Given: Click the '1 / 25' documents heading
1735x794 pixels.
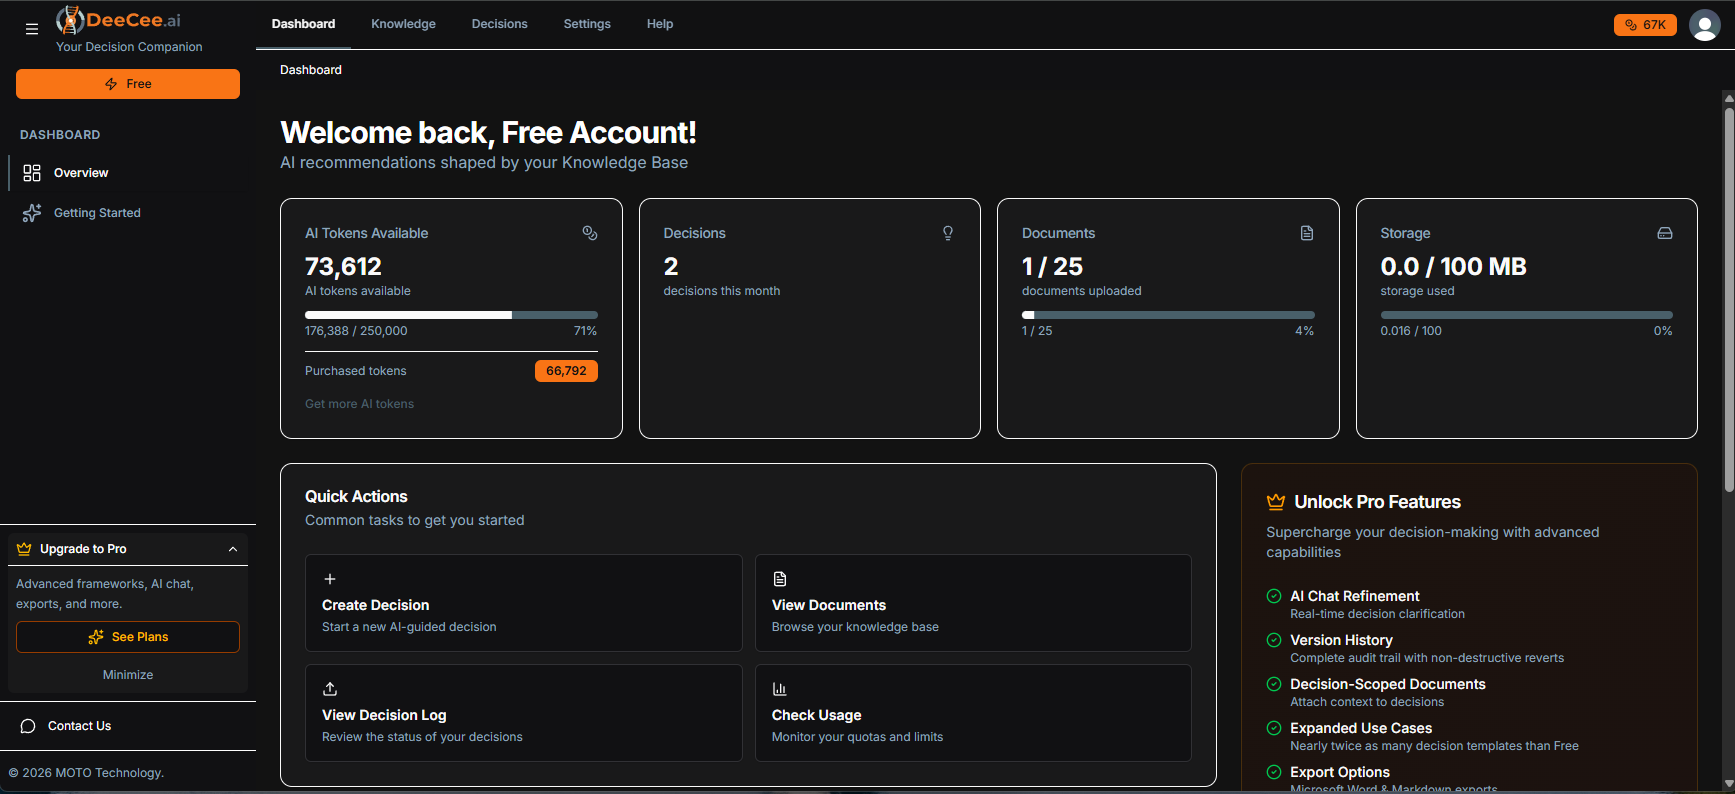Looking at the screenshot, I should pos(1052,267).
